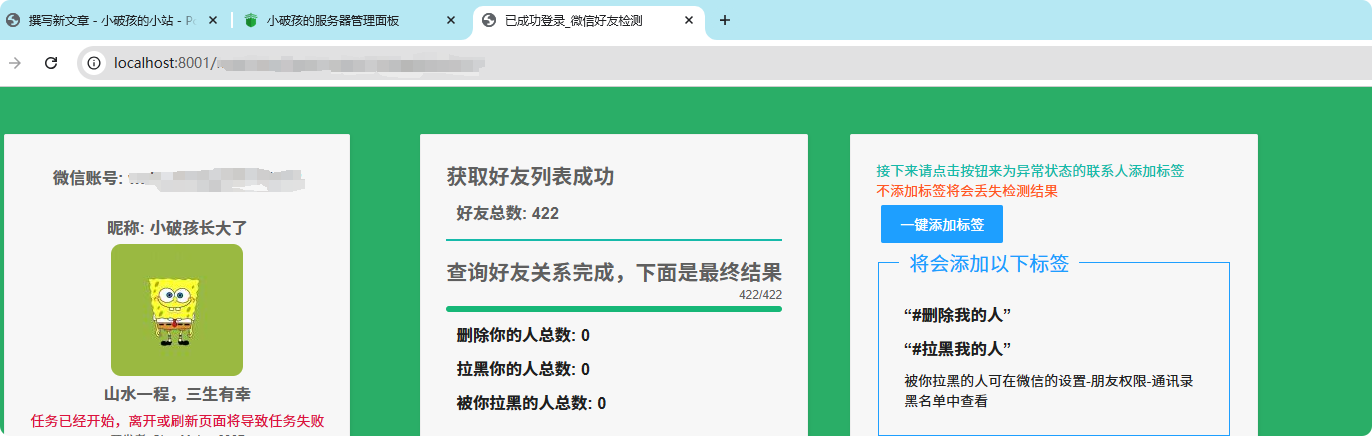Click the “#删除我的人” label
Image resolution: width=1372 pixels, height=436 pixels.
pyautogui.click(x=957, y=315)
